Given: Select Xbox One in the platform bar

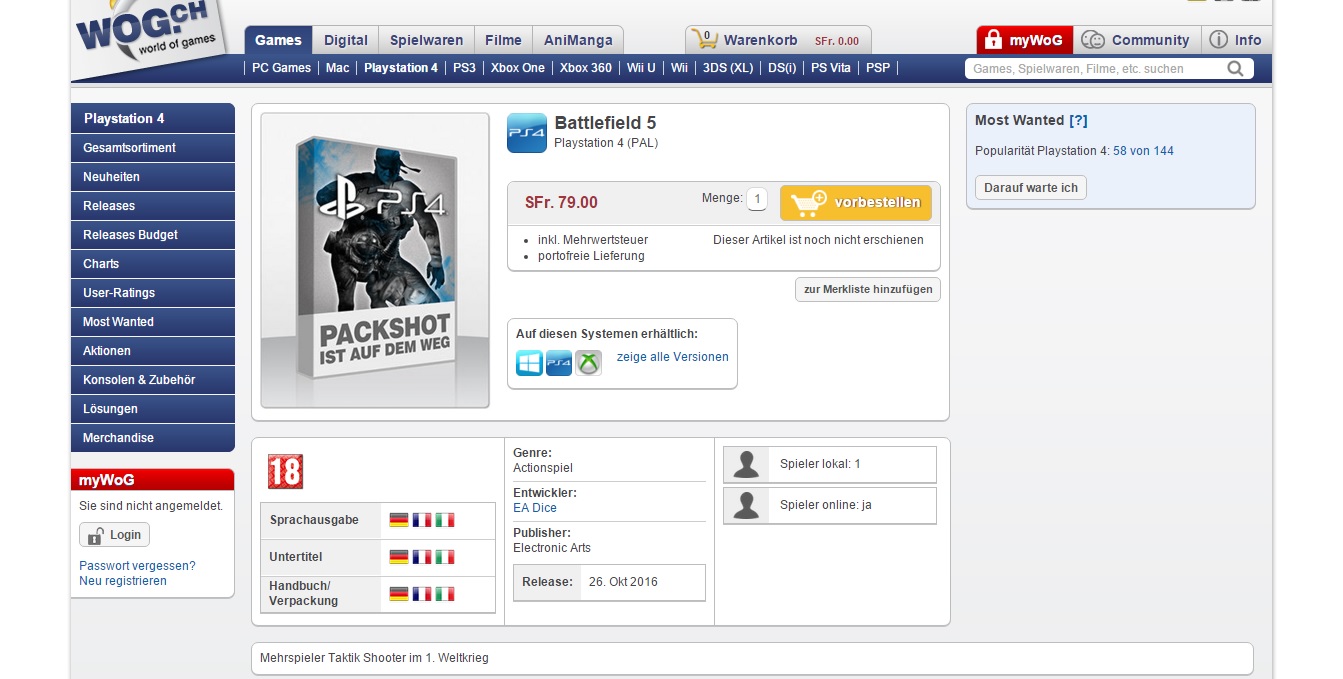Looking at the screenshot, I should [517, 68].
